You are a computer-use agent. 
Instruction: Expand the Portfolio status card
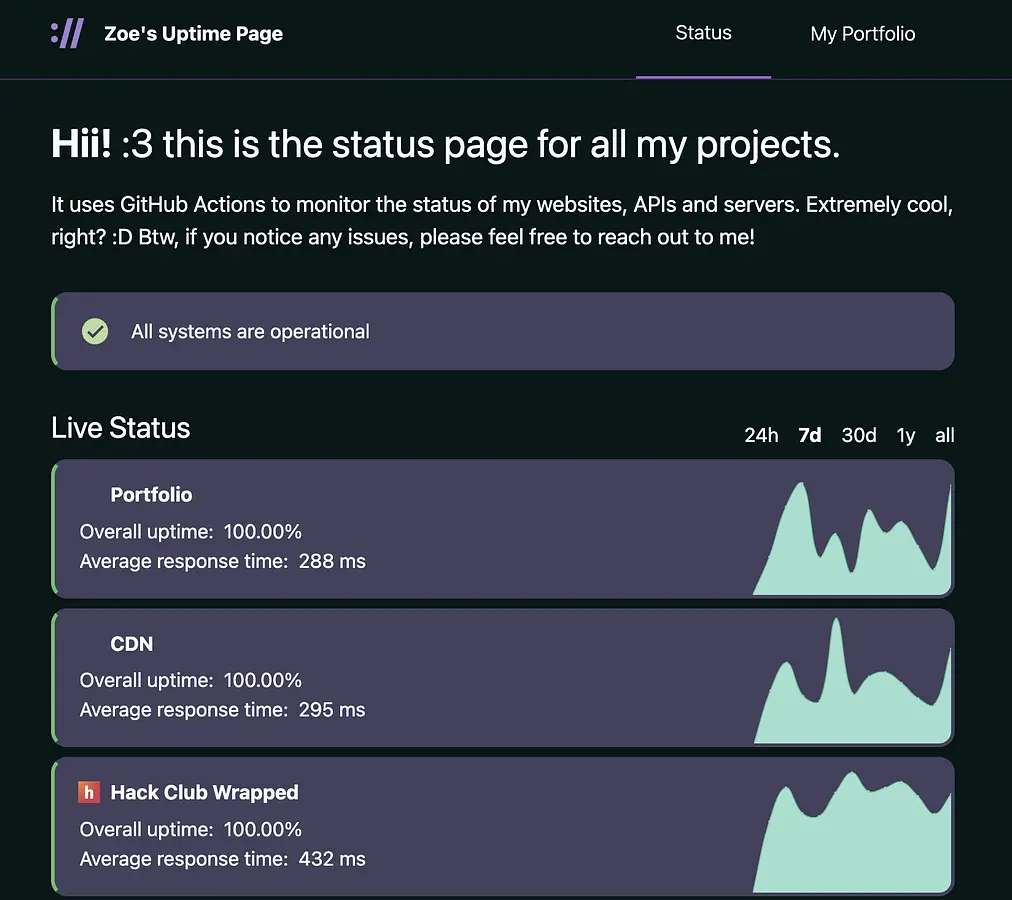point(400,528)
